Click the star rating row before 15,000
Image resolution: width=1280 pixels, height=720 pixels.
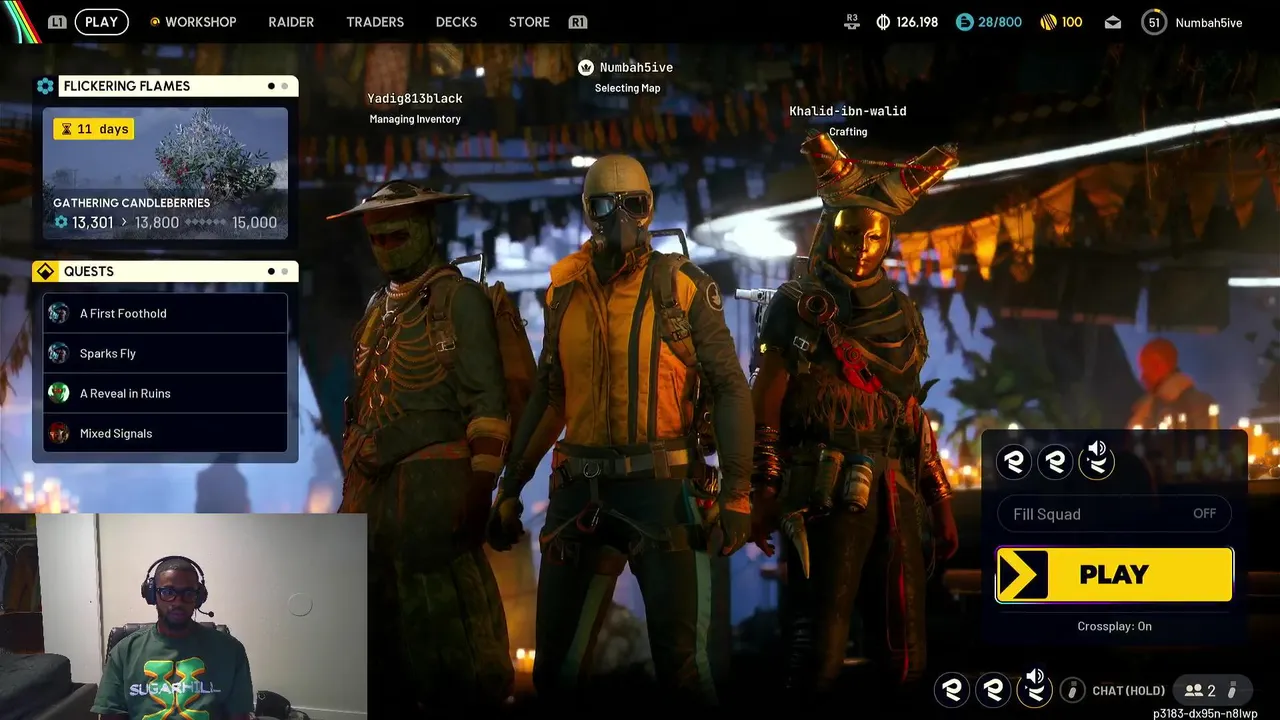[205, 223]
